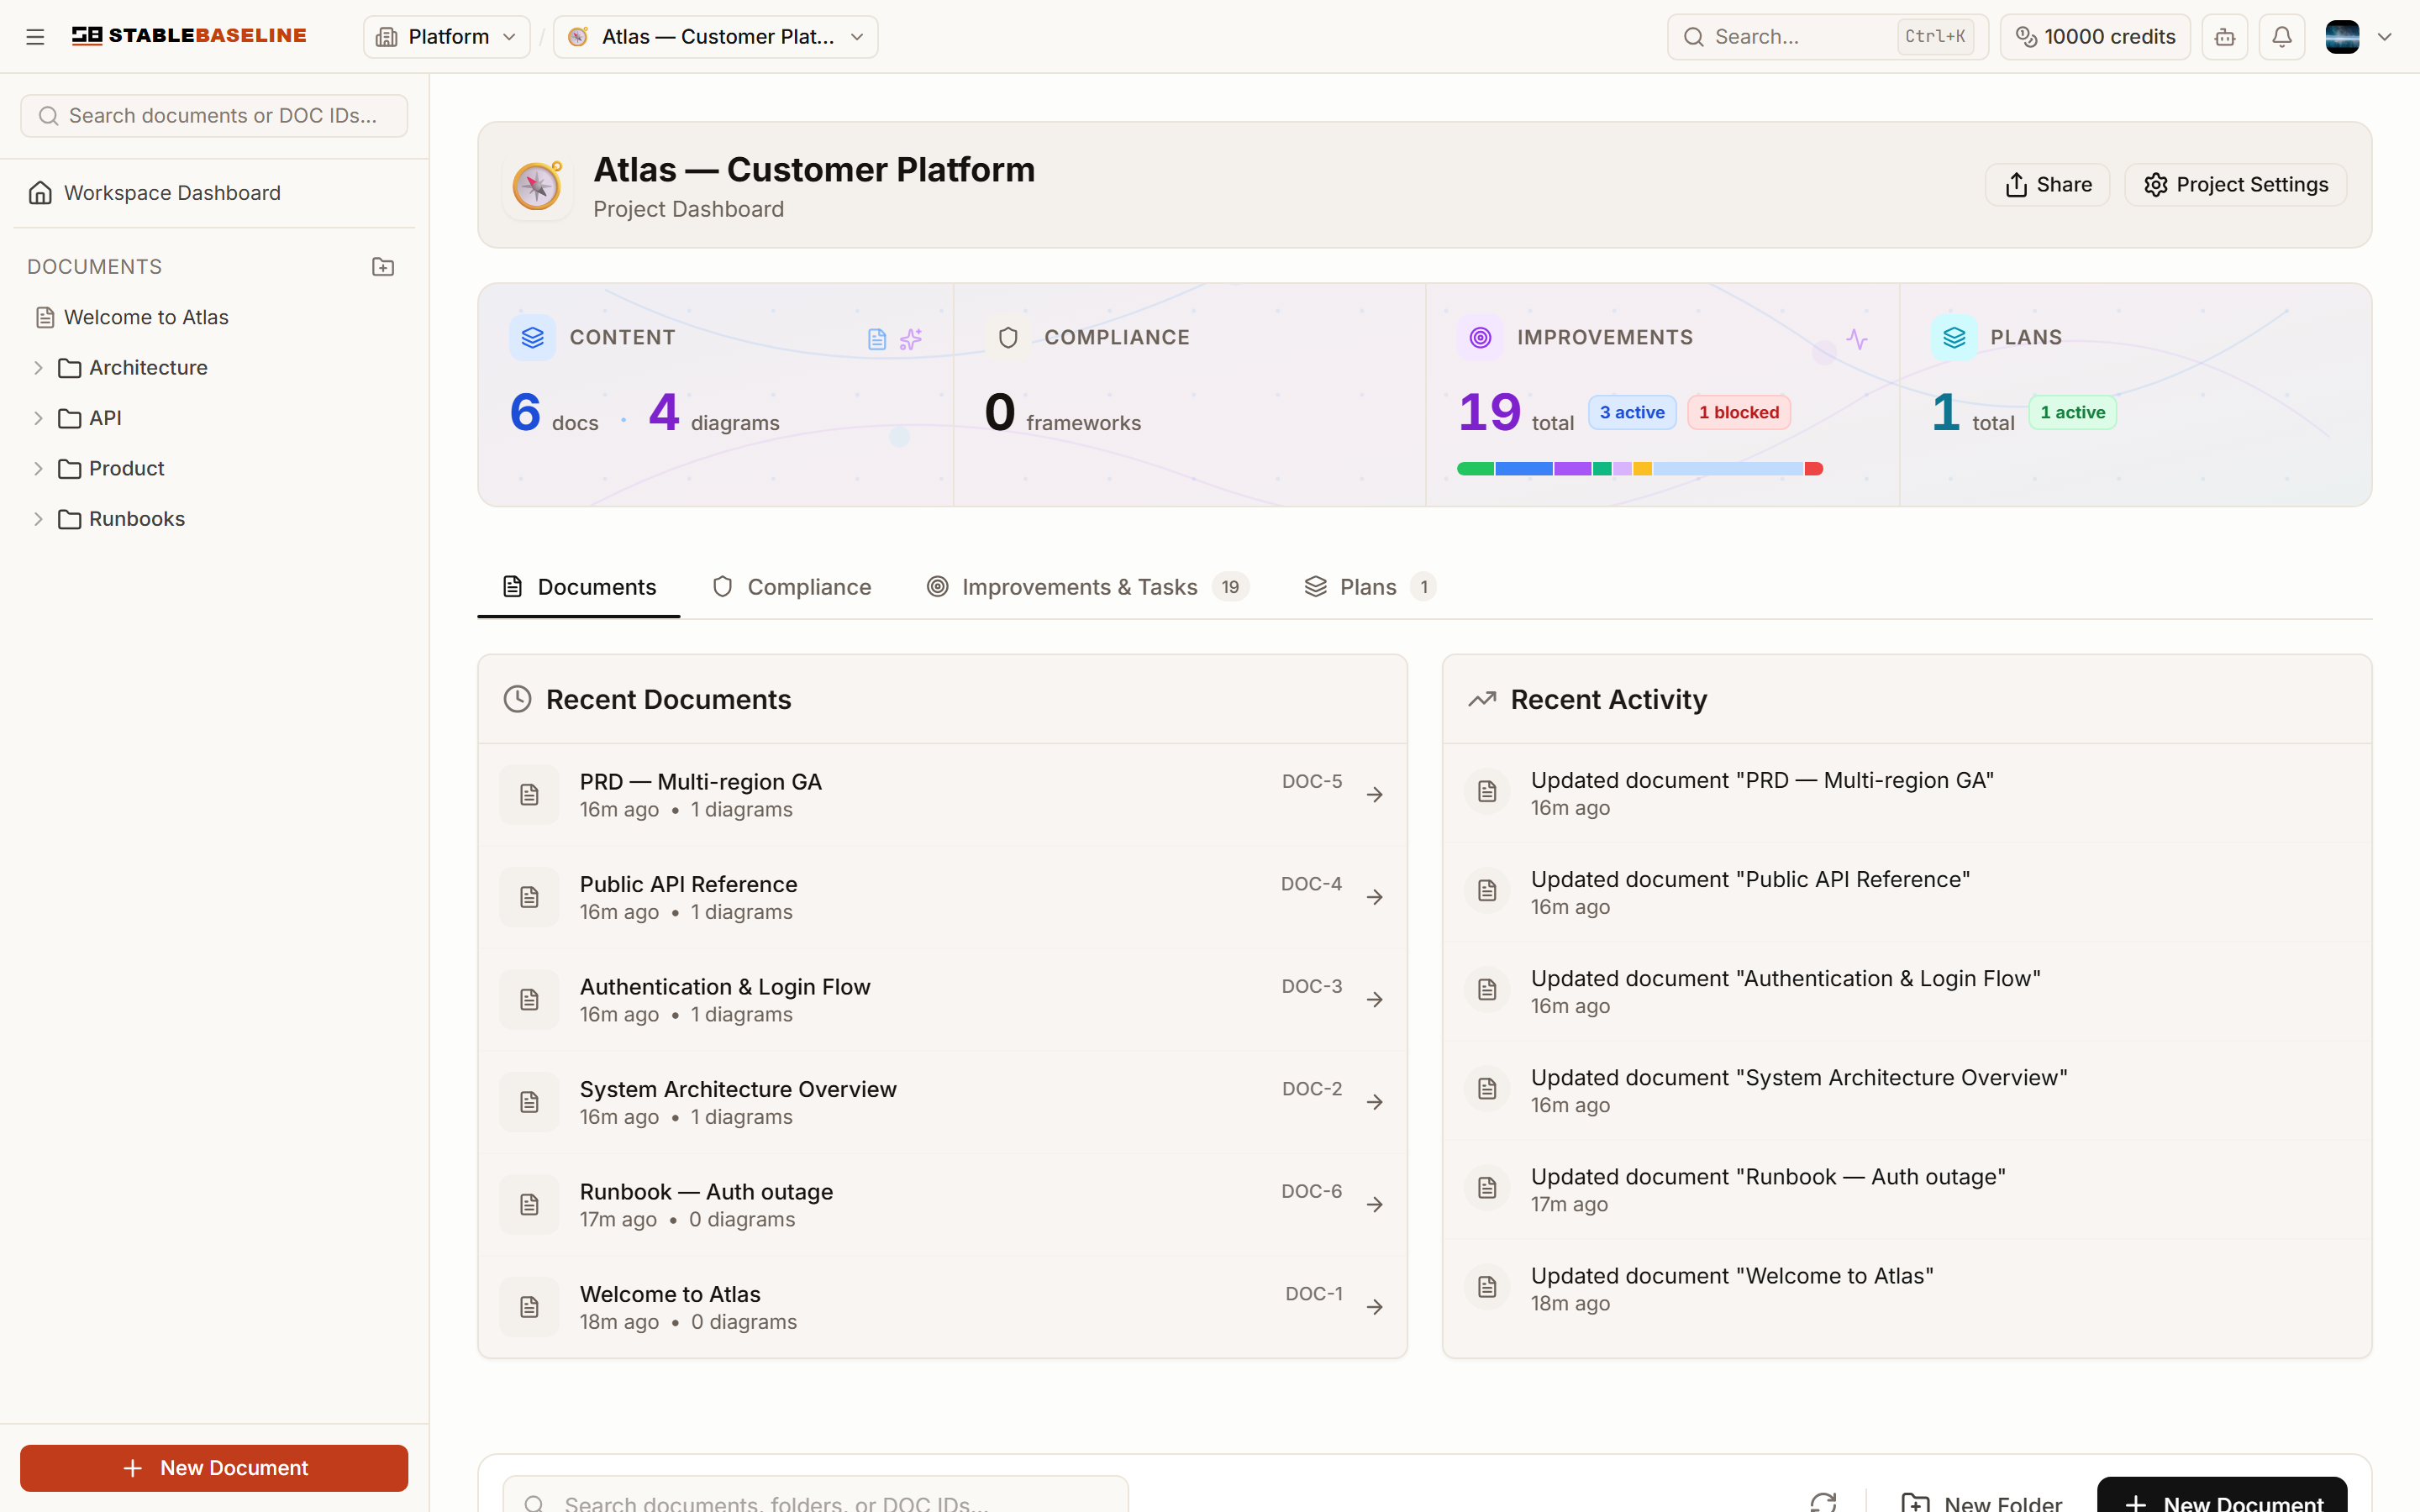Click the Recent Documents clock icon
2420x1512 pixels.
pyautogui.click(x=517, y=699)
